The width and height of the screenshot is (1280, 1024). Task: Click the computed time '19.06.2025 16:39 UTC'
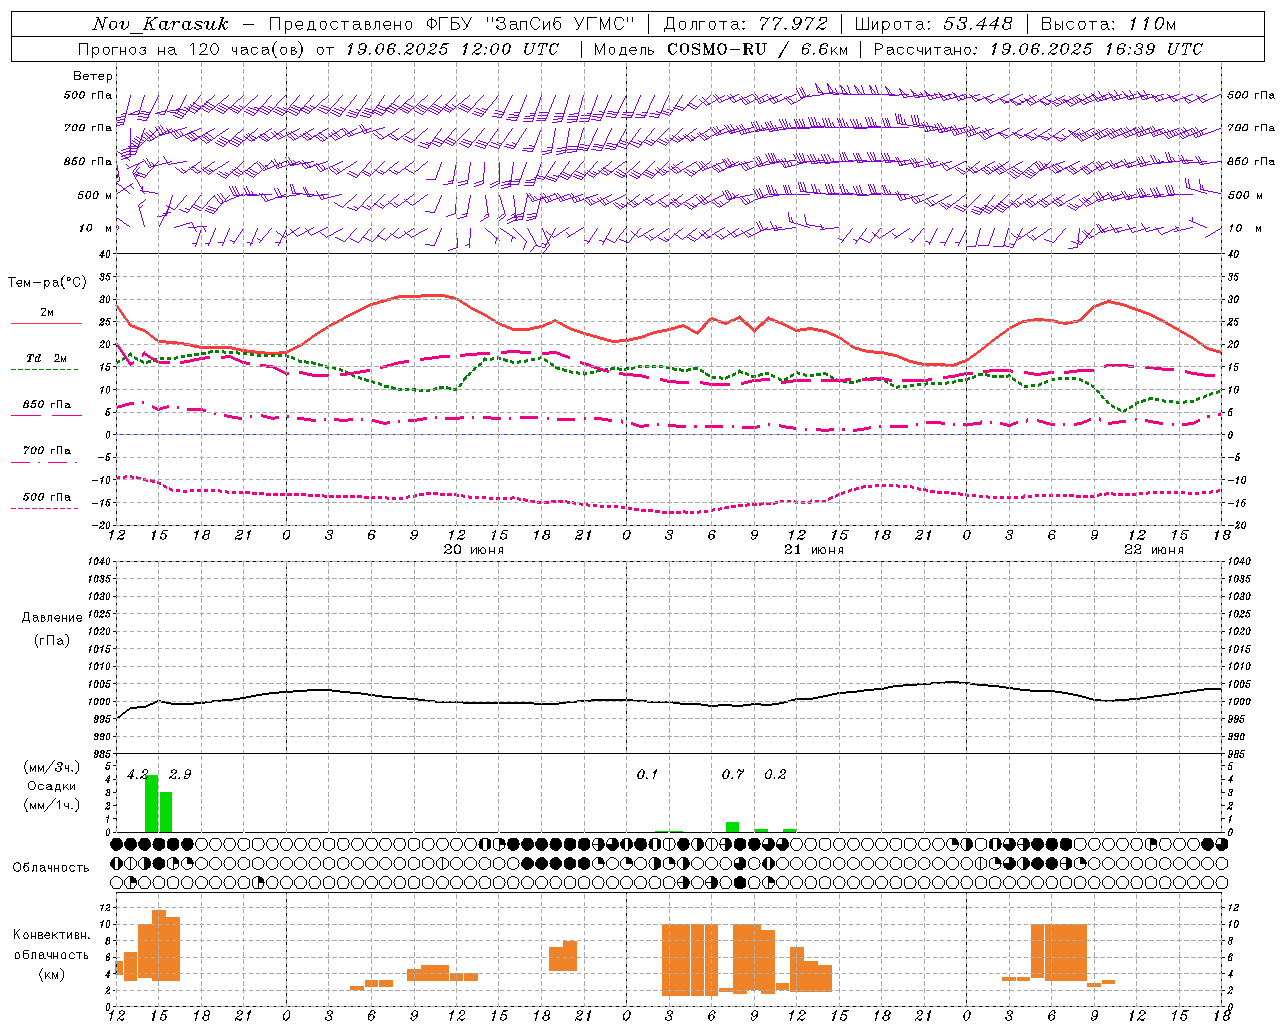1096,49
